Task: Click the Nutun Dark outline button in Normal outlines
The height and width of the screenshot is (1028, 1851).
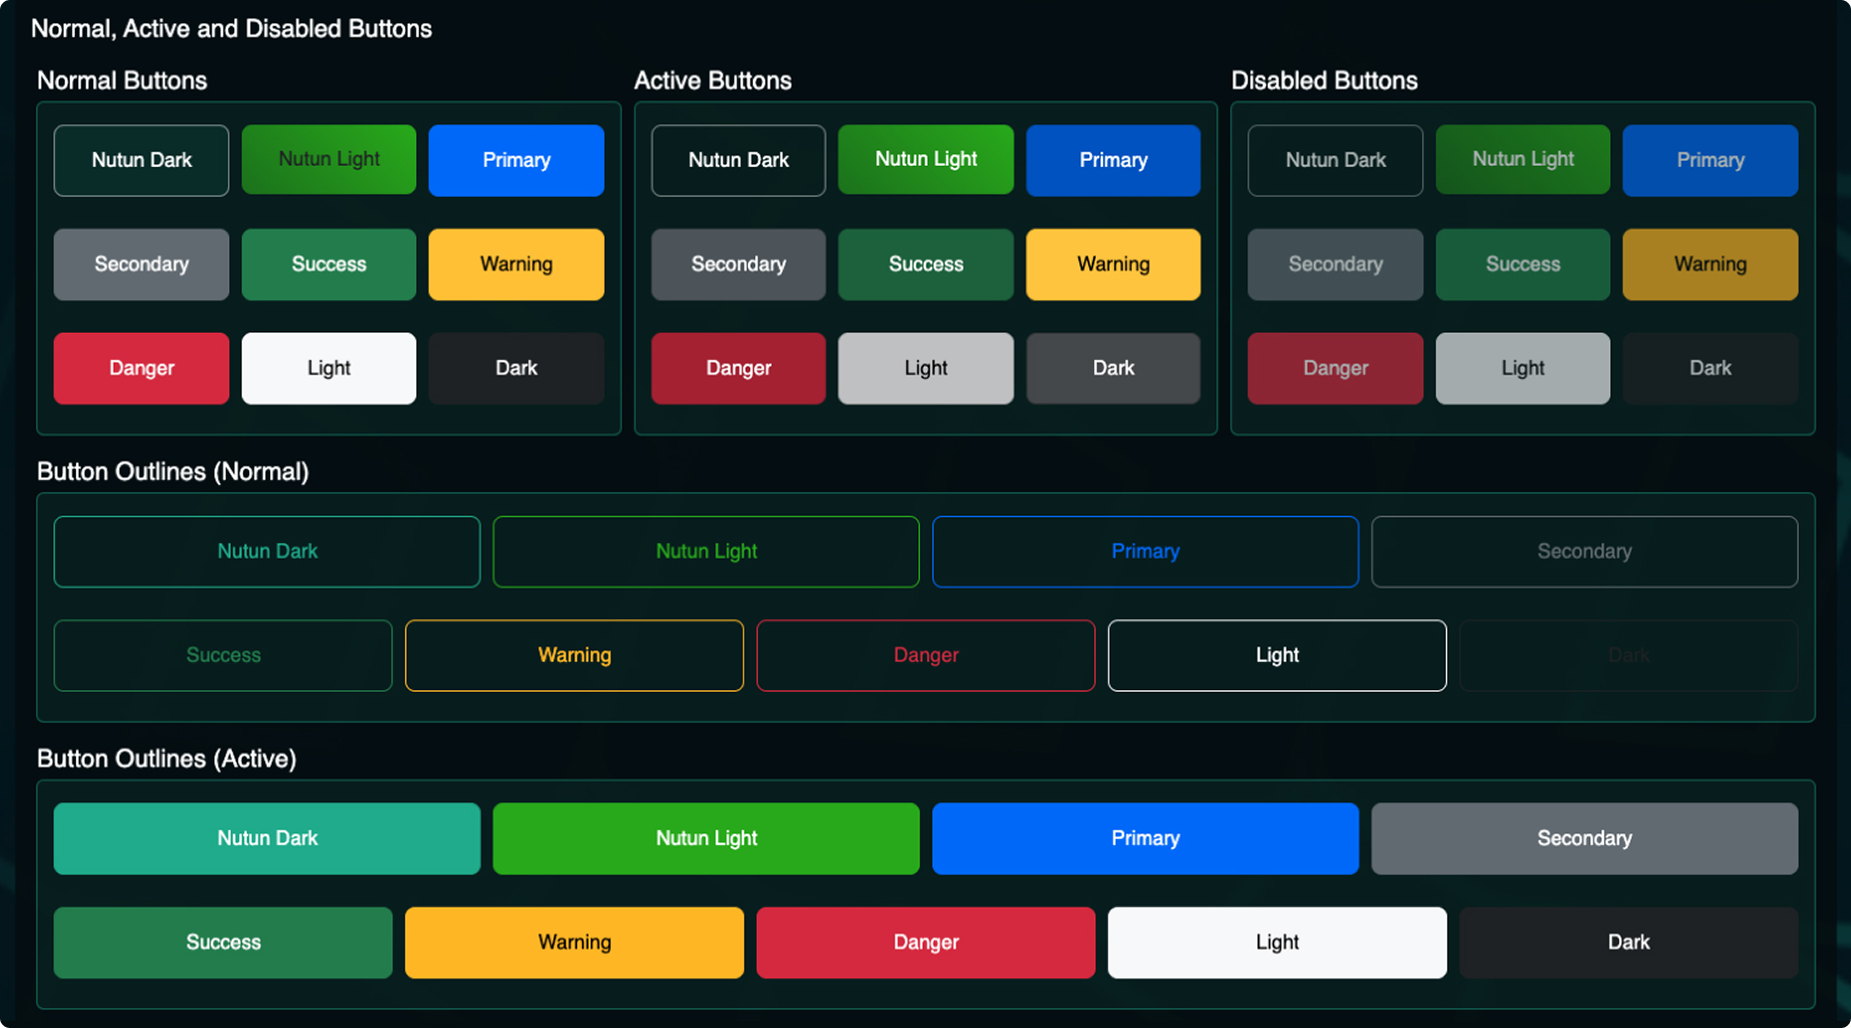Action: pos(267,551)
